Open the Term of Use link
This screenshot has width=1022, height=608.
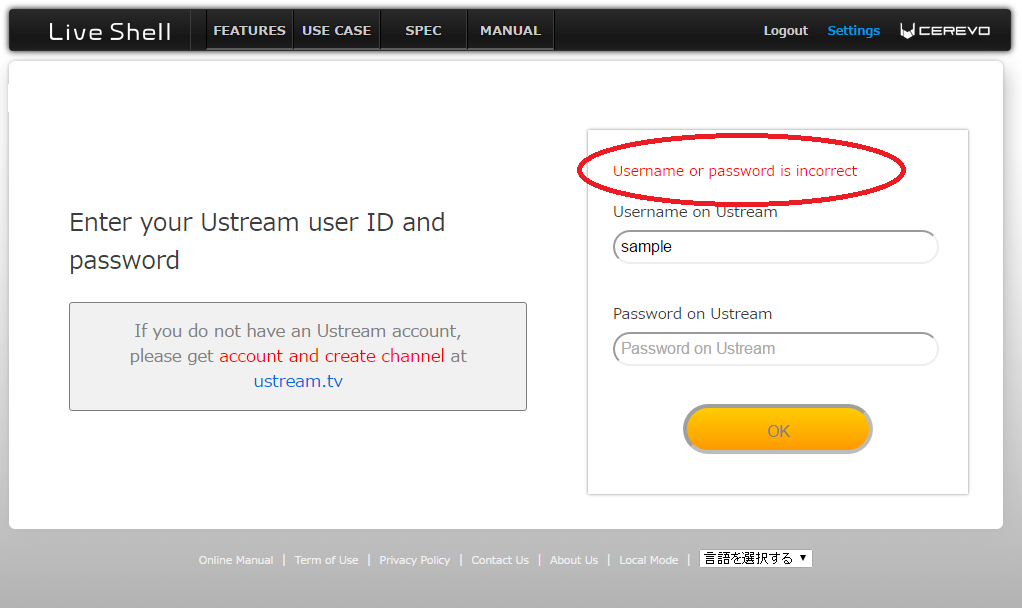pyautogui.click(x=327, y=560)
